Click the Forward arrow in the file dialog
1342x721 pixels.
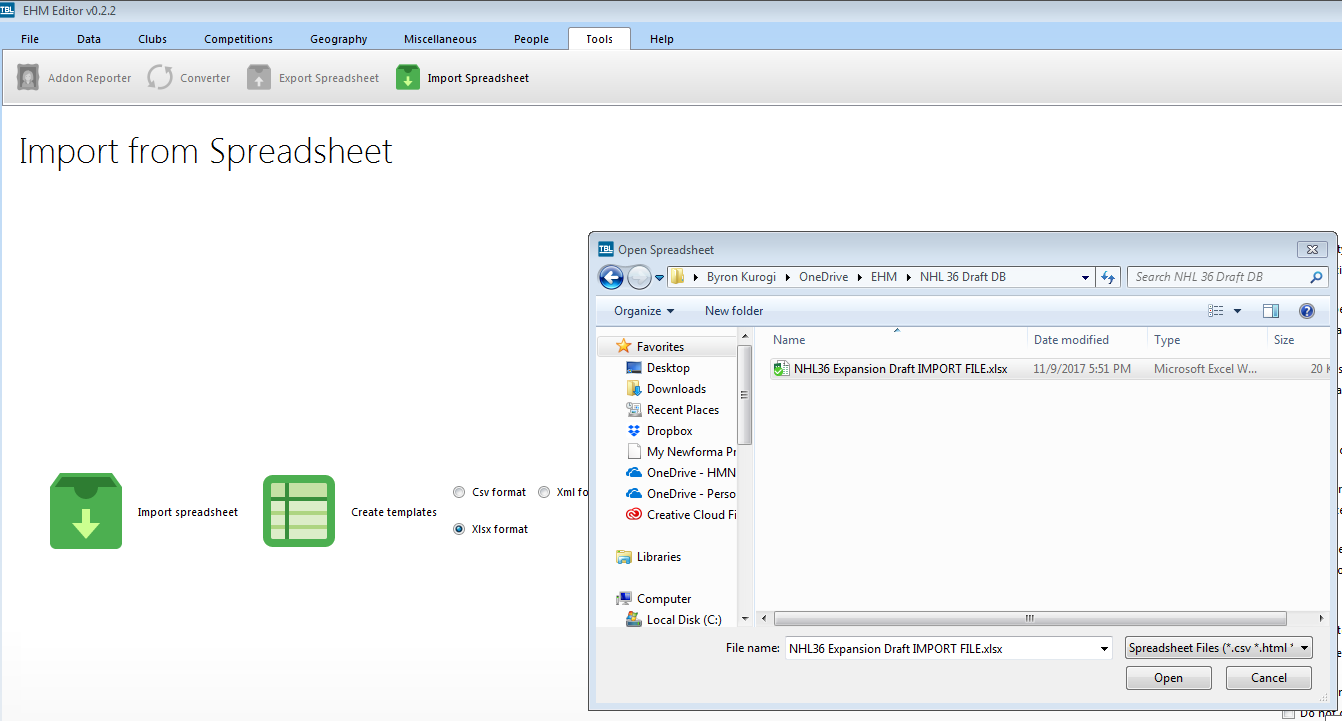pos(639,277)
